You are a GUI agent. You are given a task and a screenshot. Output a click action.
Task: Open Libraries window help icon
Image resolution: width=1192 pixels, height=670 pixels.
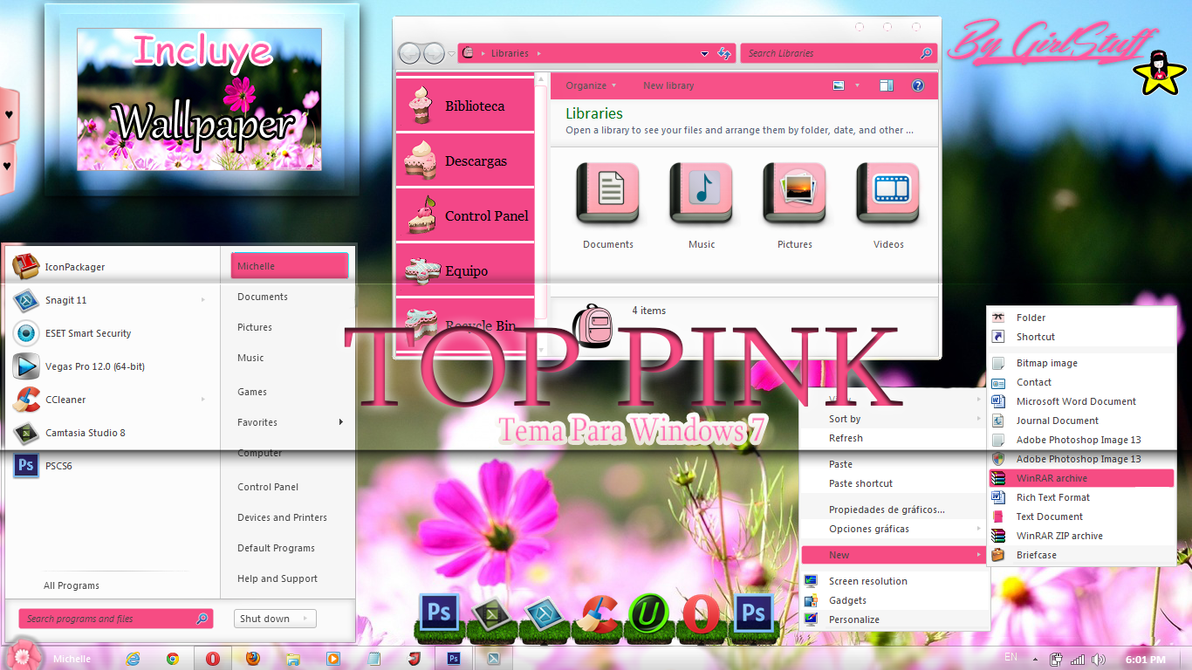918,85
